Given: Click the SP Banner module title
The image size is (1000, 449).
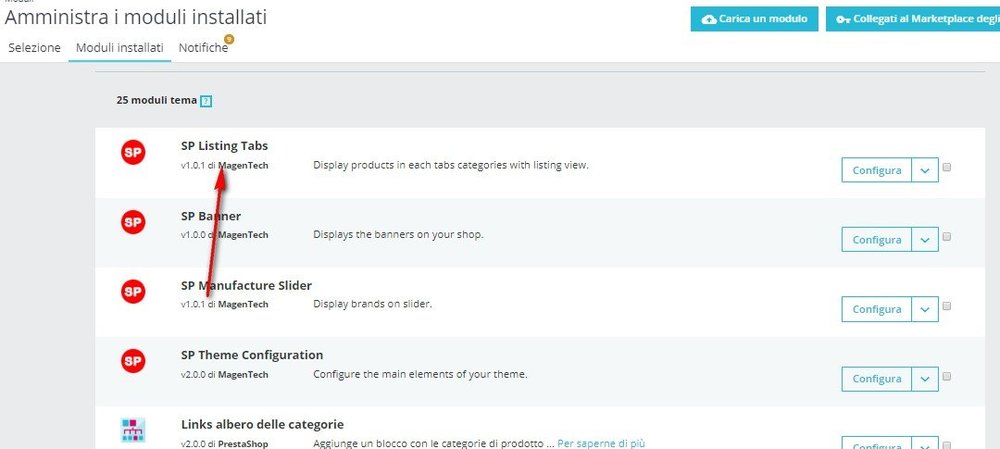Looking at the screenshot, I should [211, 216].
